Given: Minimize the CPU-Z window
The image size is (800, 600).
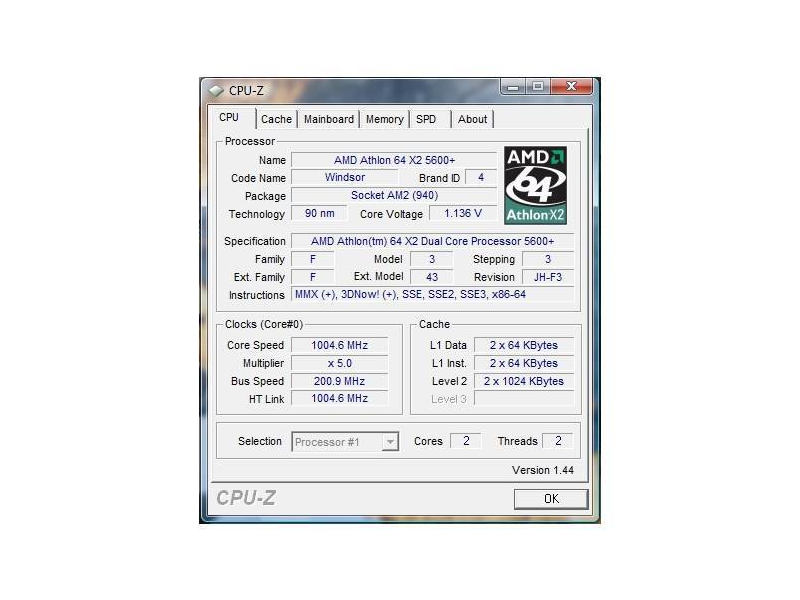Looking at the screenshot, I should coord(513,87).
